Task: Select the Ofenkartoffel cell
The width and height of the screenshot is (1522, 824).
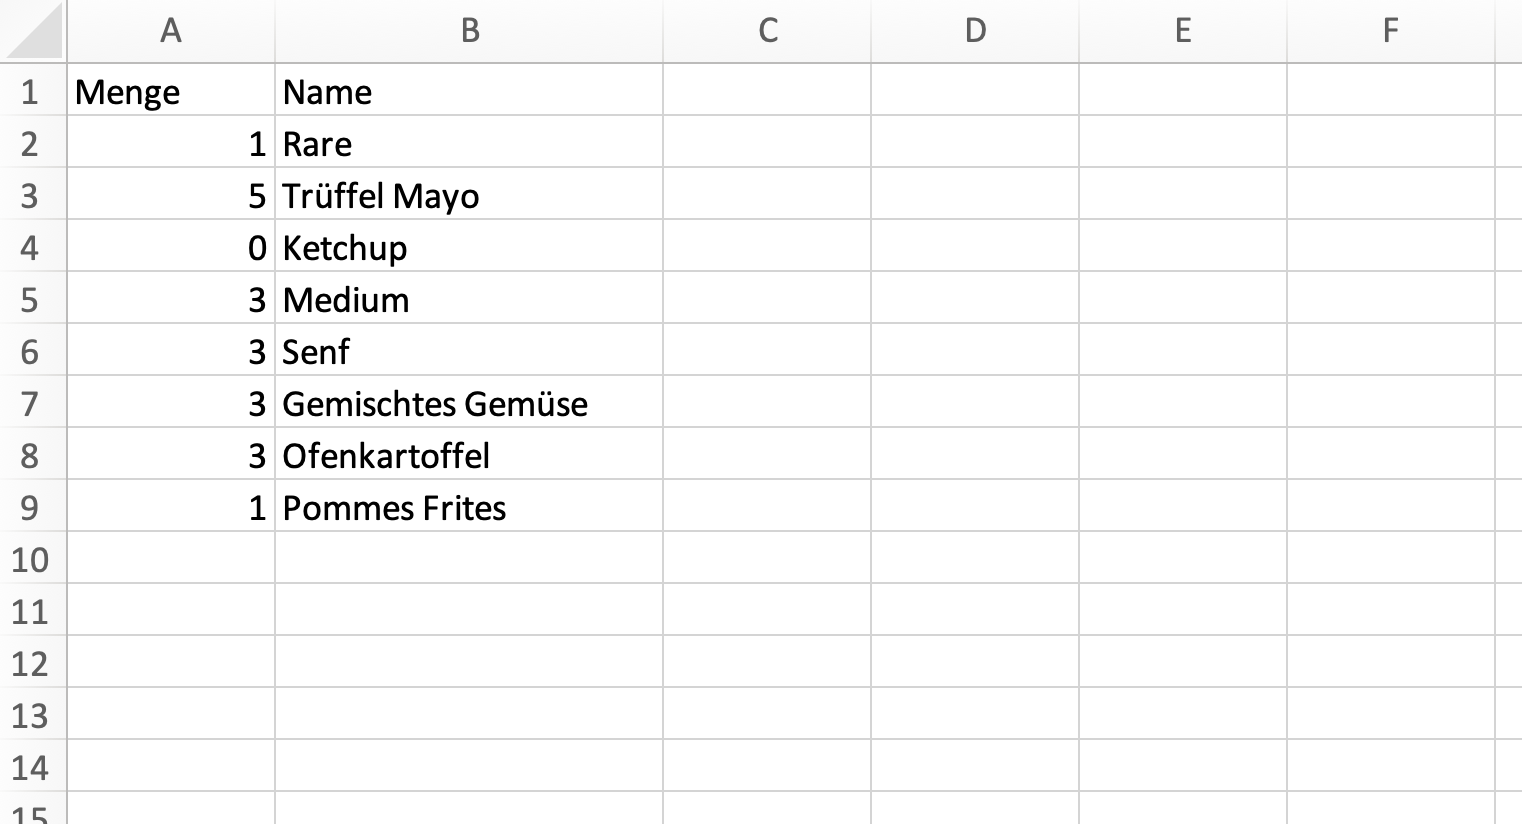Action: [469, 454]
